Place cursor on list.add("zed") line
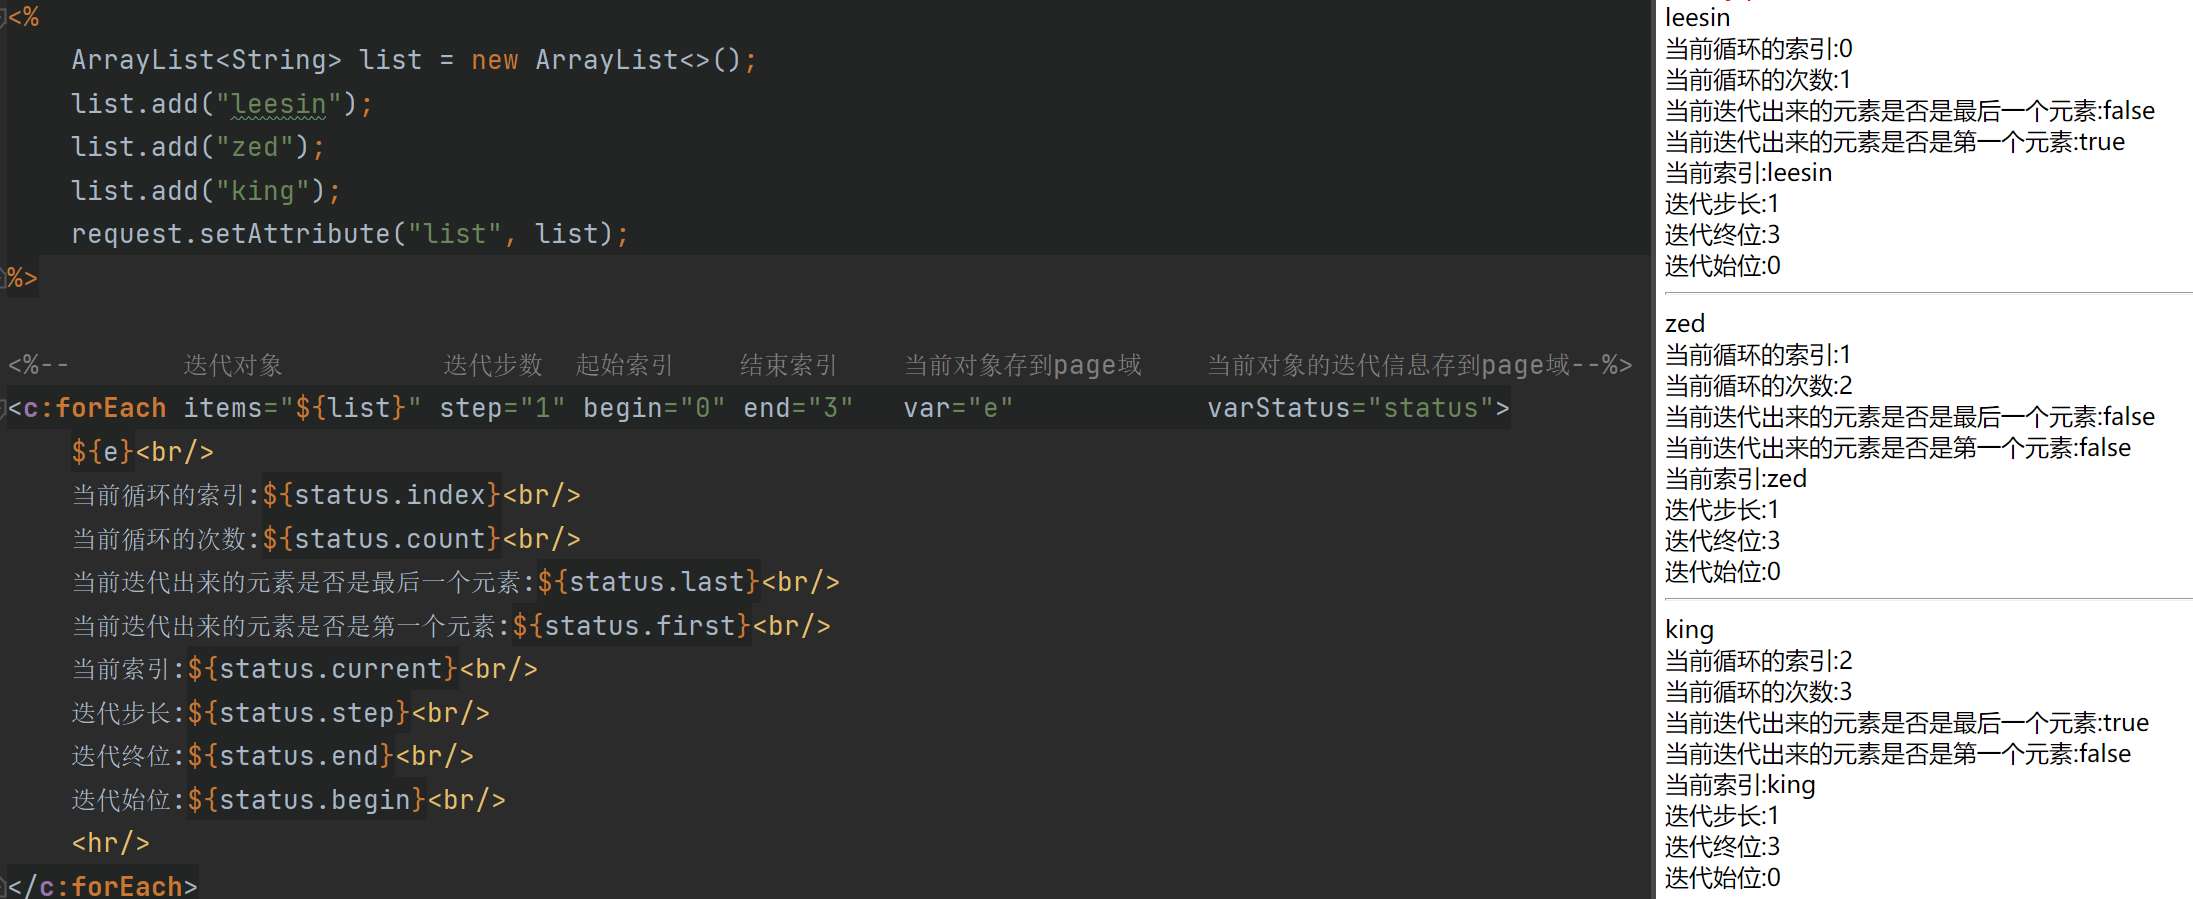This screenshot has height=899, width=2193. [198, 147]
